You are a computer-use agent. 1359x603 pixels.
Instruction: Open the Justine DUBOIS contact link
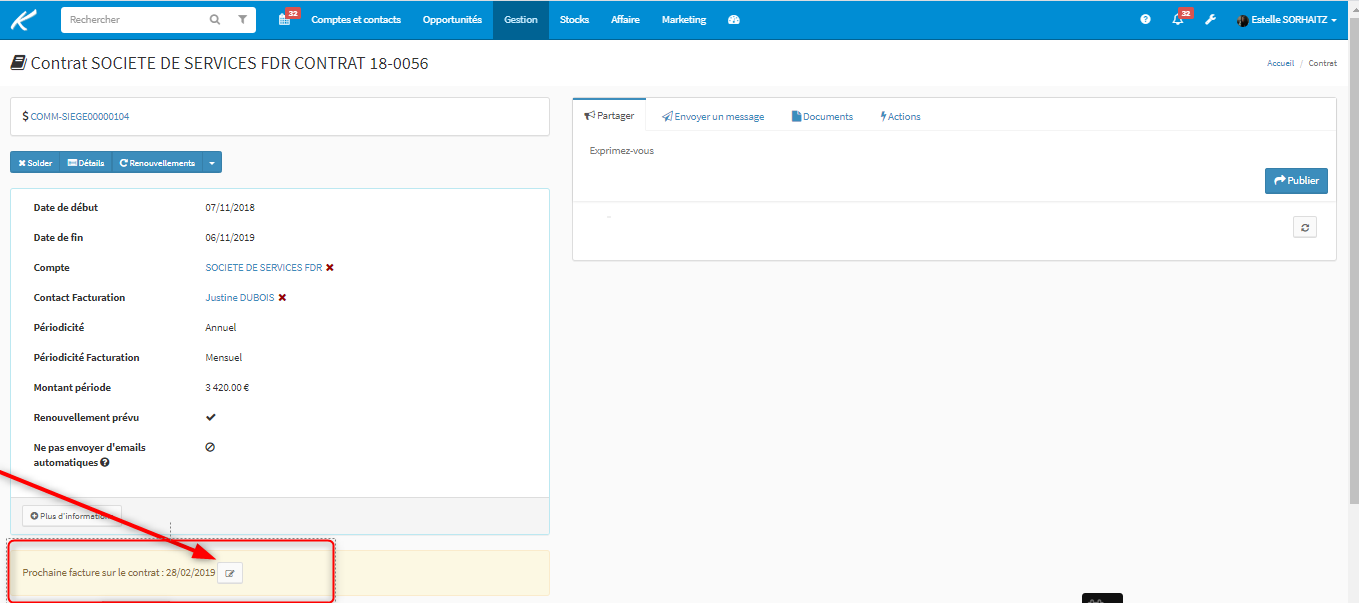[x=240, y=298]
